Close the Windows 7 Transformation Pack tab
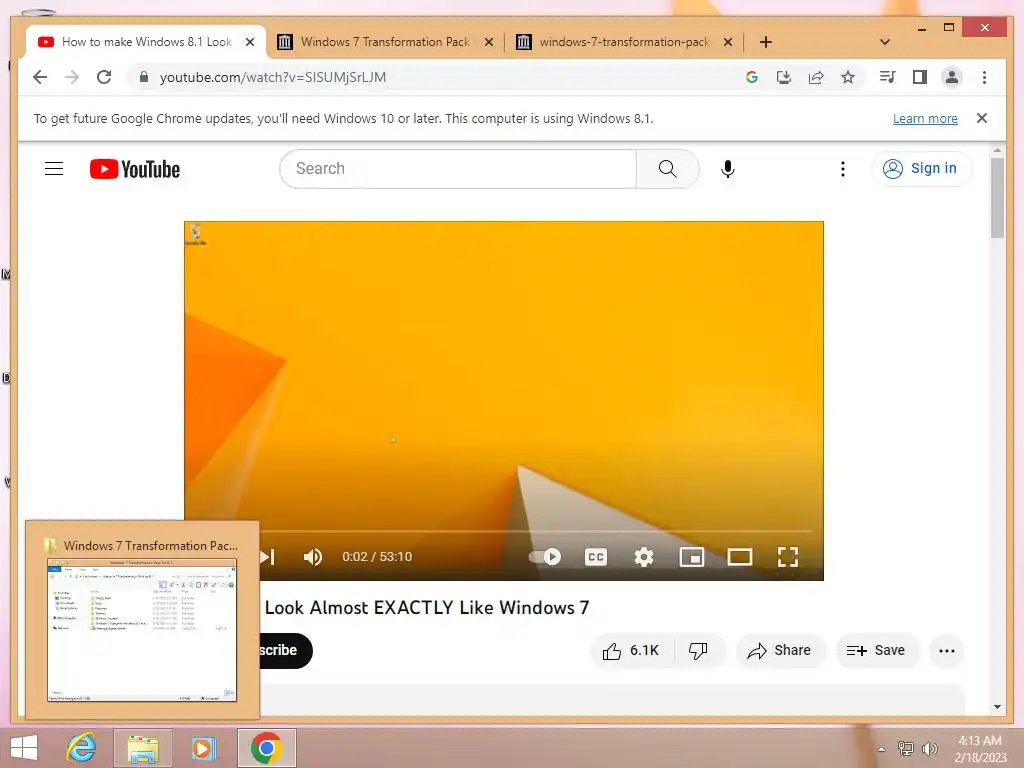Viewport: 1024px width, 768px height. (488, 42)
